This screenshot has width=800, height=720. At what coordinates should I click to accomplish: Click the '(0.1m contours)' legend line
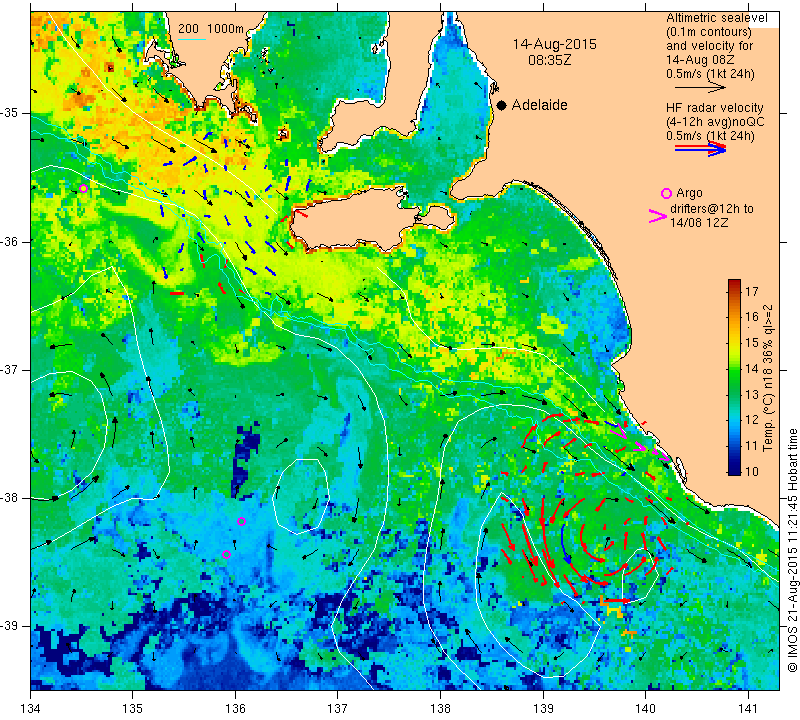pos(709,32)
